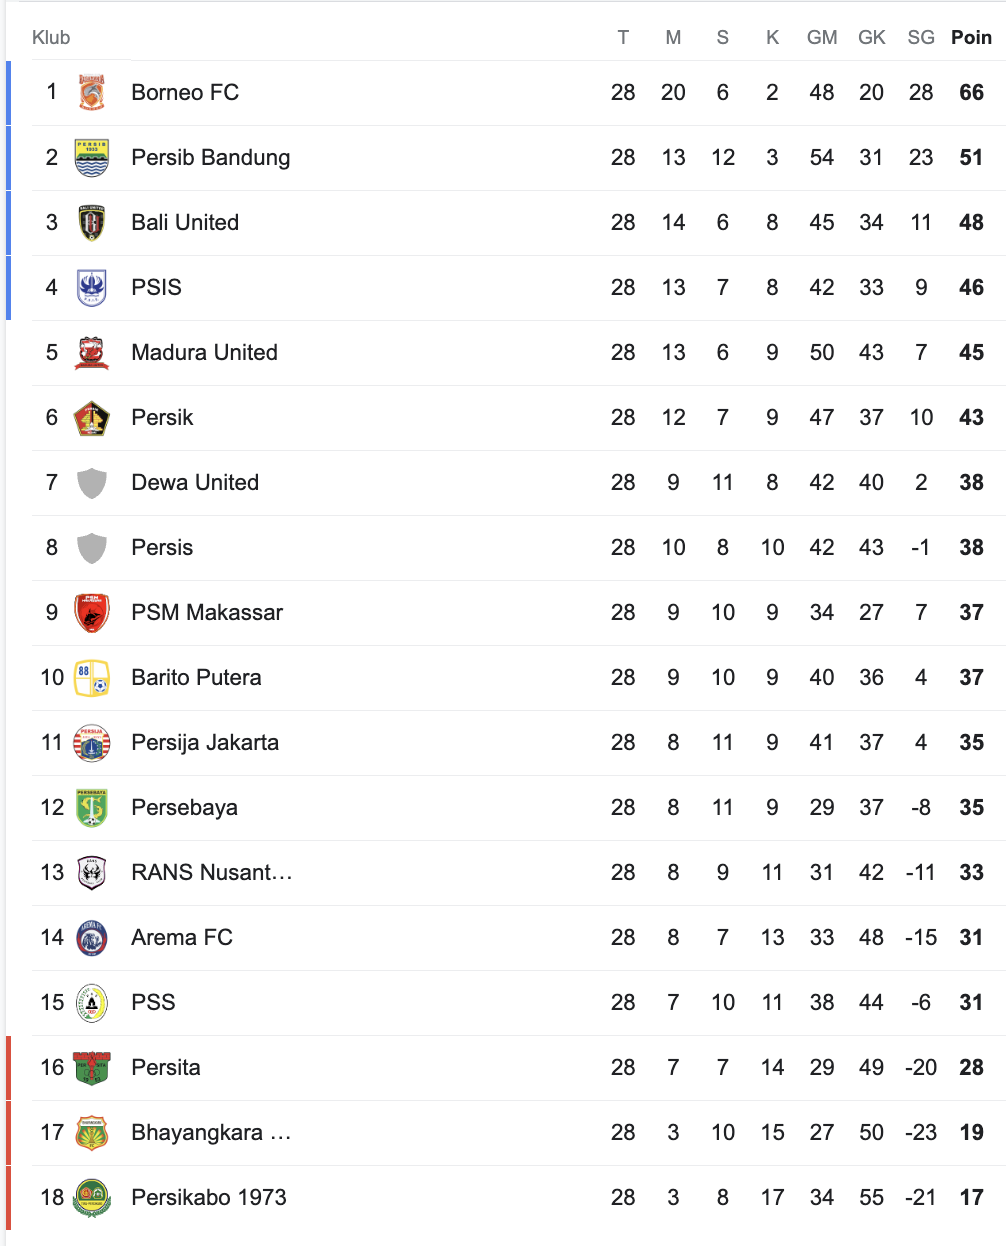
Task: Open the Persis team name link
Action: point(162,548)
